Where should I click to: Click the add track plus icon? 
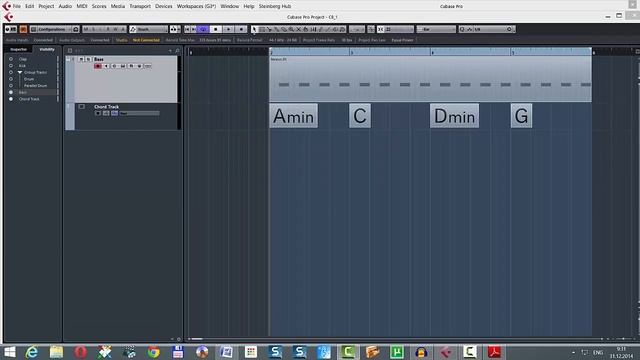click(x=170, y=51)
